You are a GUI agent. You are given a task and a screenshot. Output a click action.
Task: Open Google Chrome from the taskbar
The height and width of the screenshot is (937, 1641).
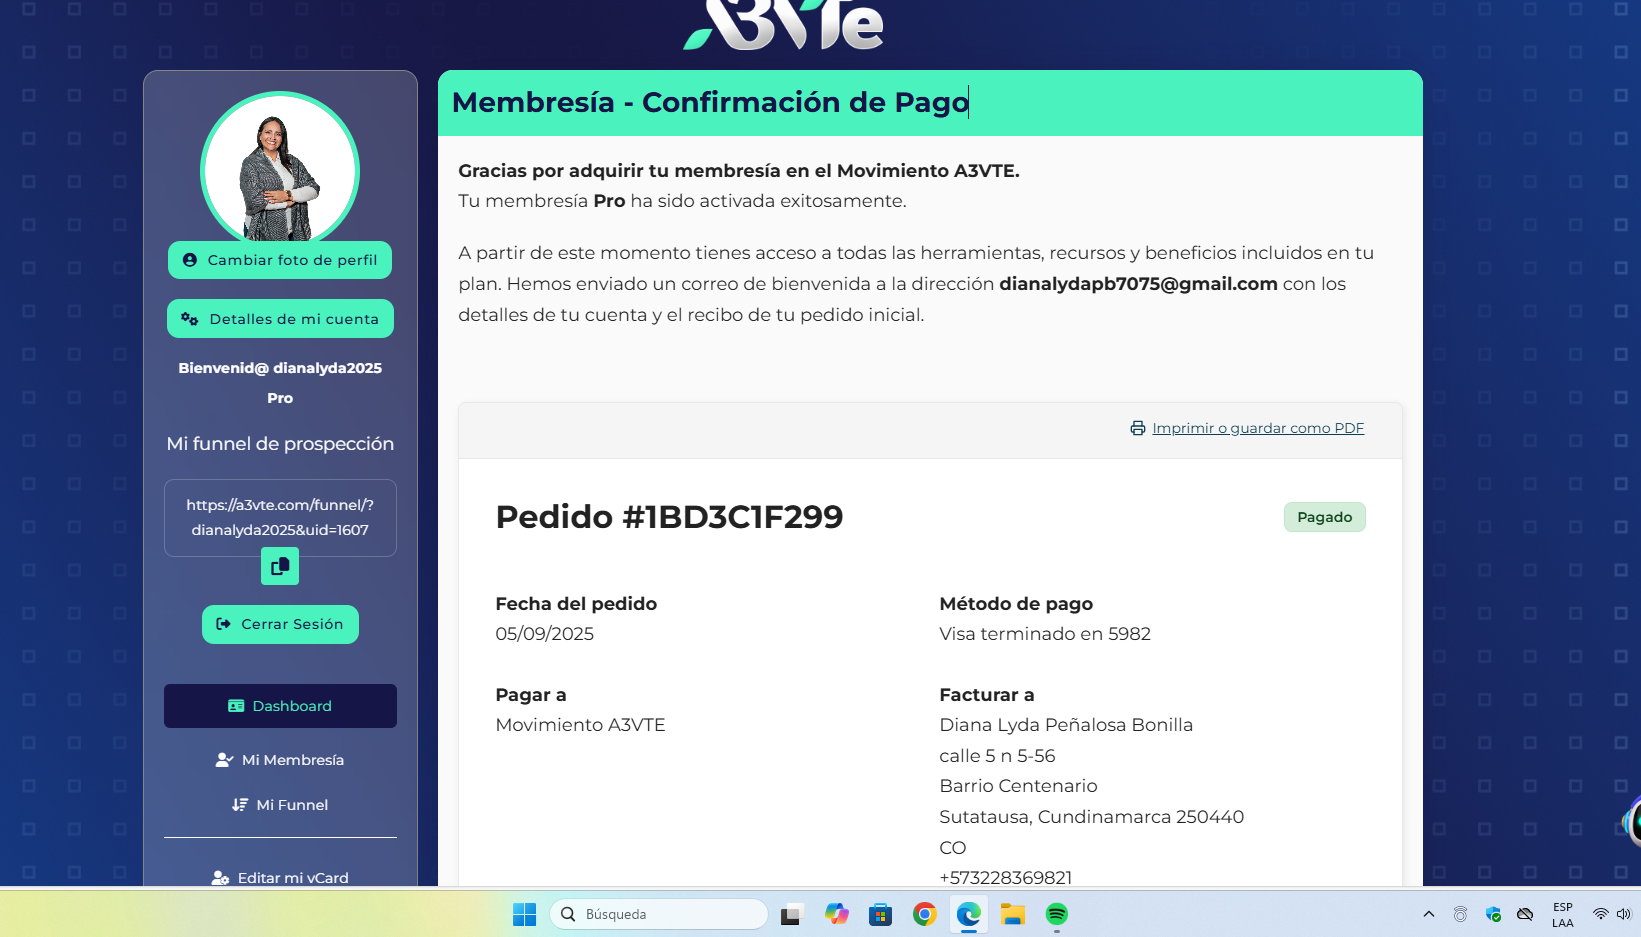click(x=924, y=914)
